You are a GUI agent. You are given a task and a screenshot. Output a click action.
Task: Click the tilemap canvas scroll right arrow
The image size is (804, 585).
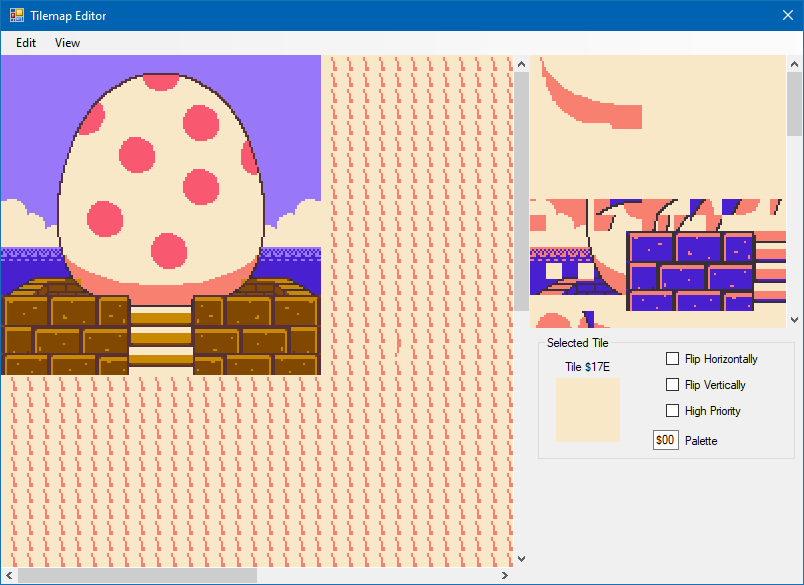[x=505, y=575]
